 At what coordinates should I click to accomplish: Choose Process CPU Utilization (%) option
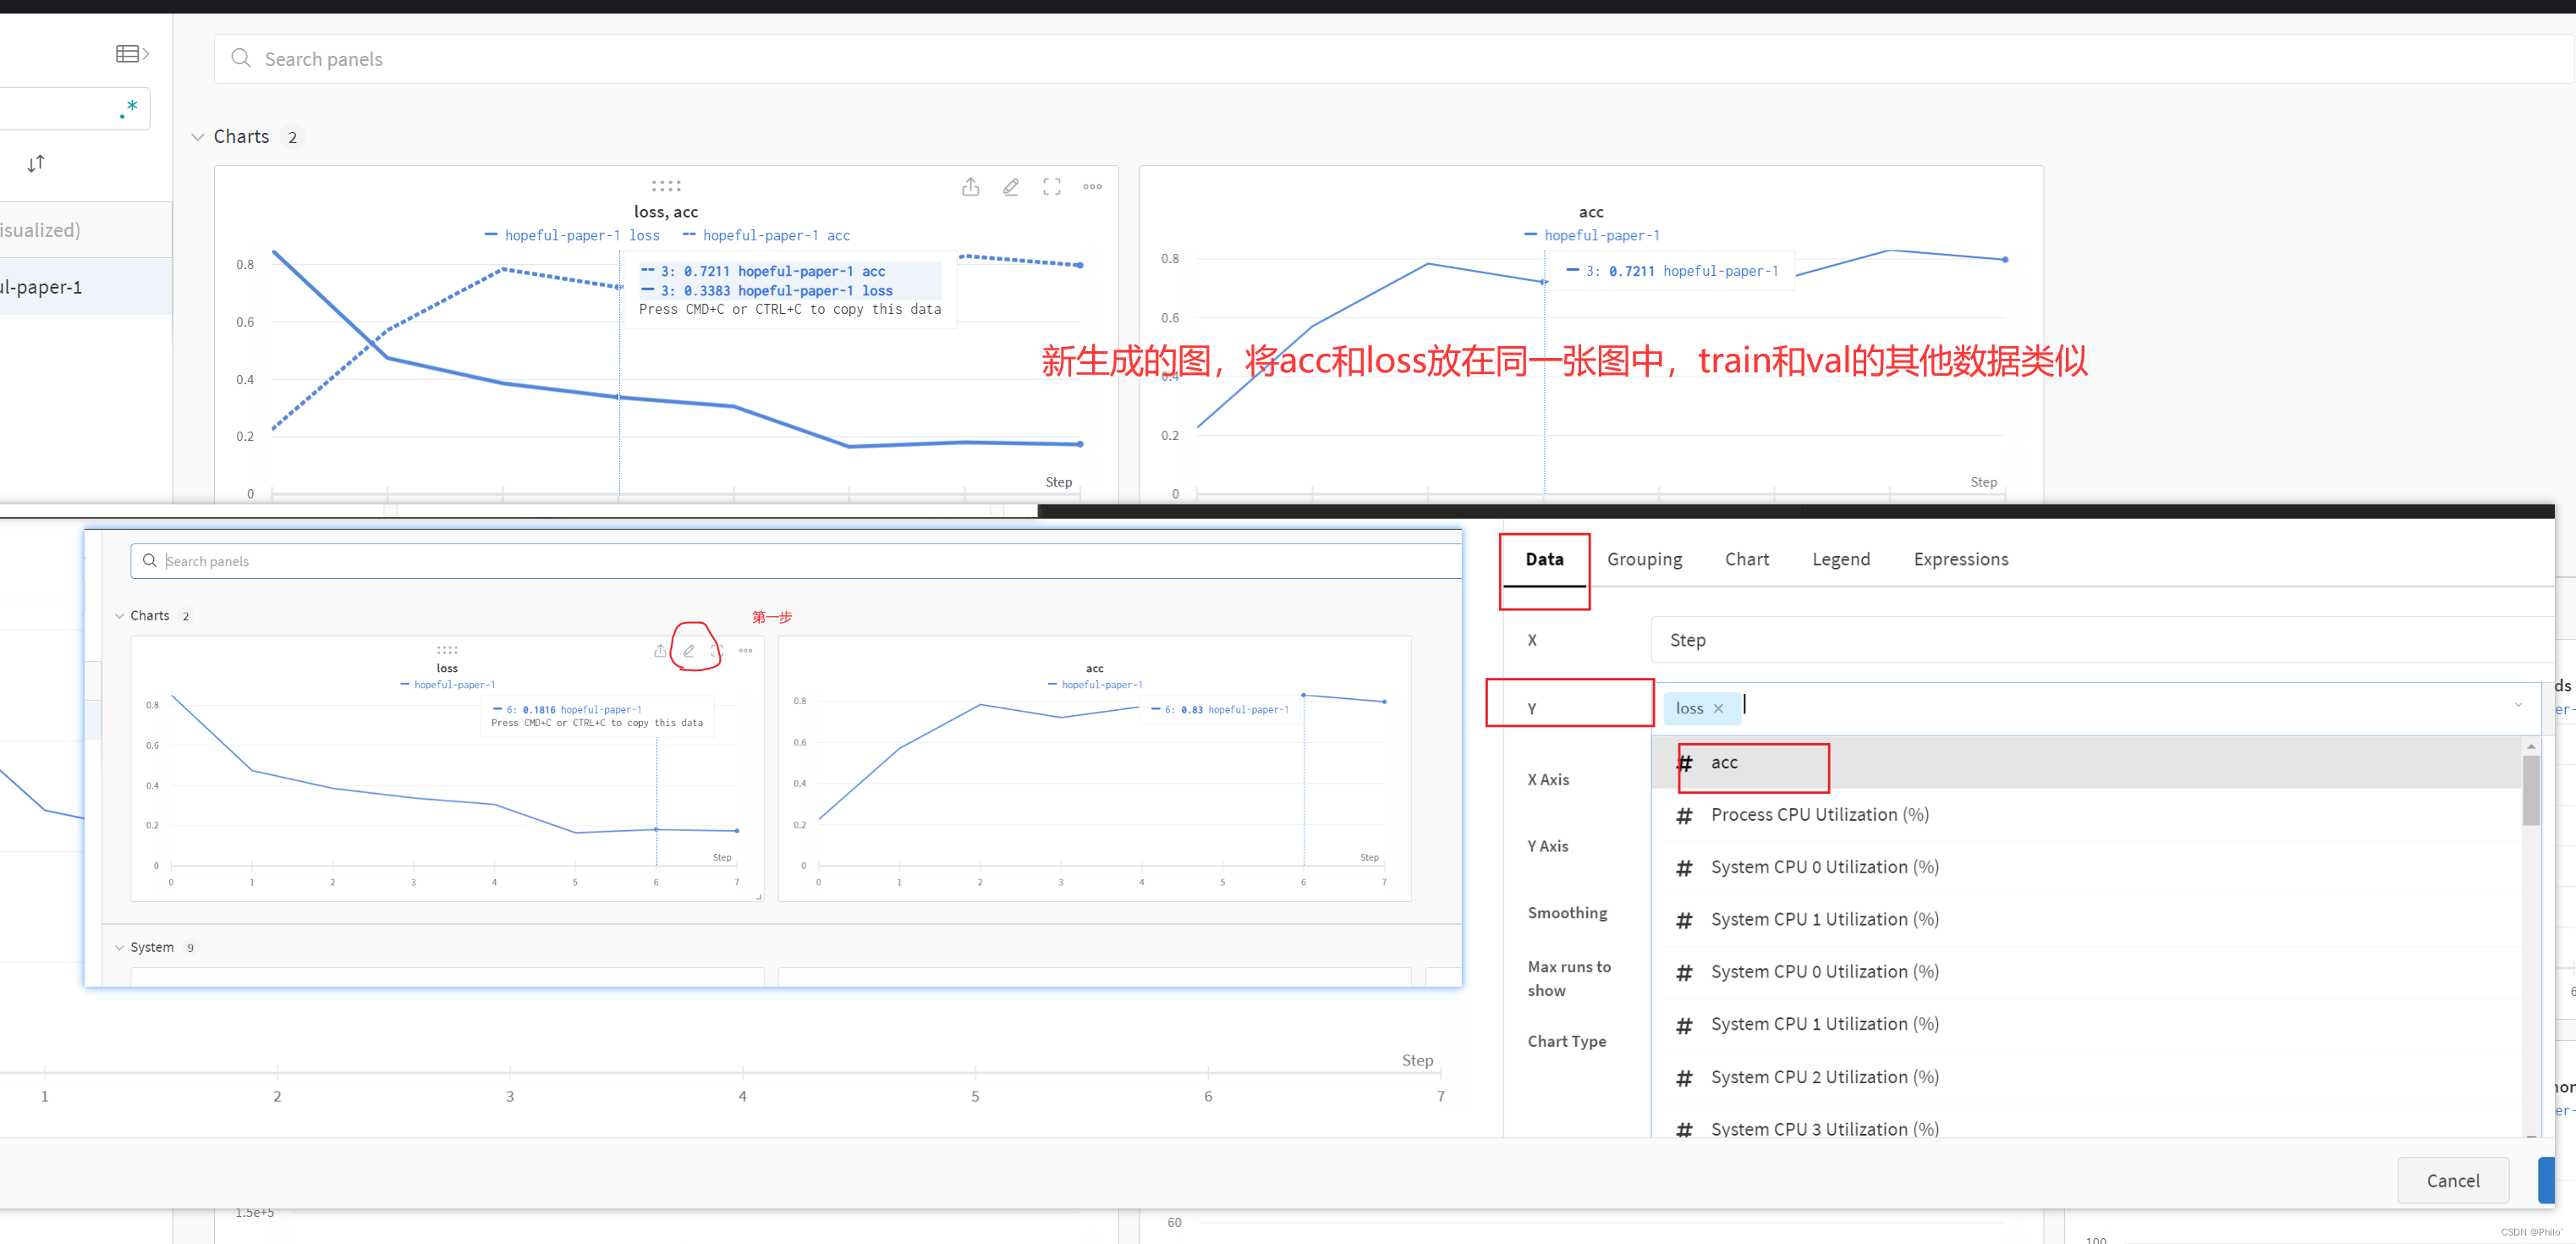[x=1819, y=814]
